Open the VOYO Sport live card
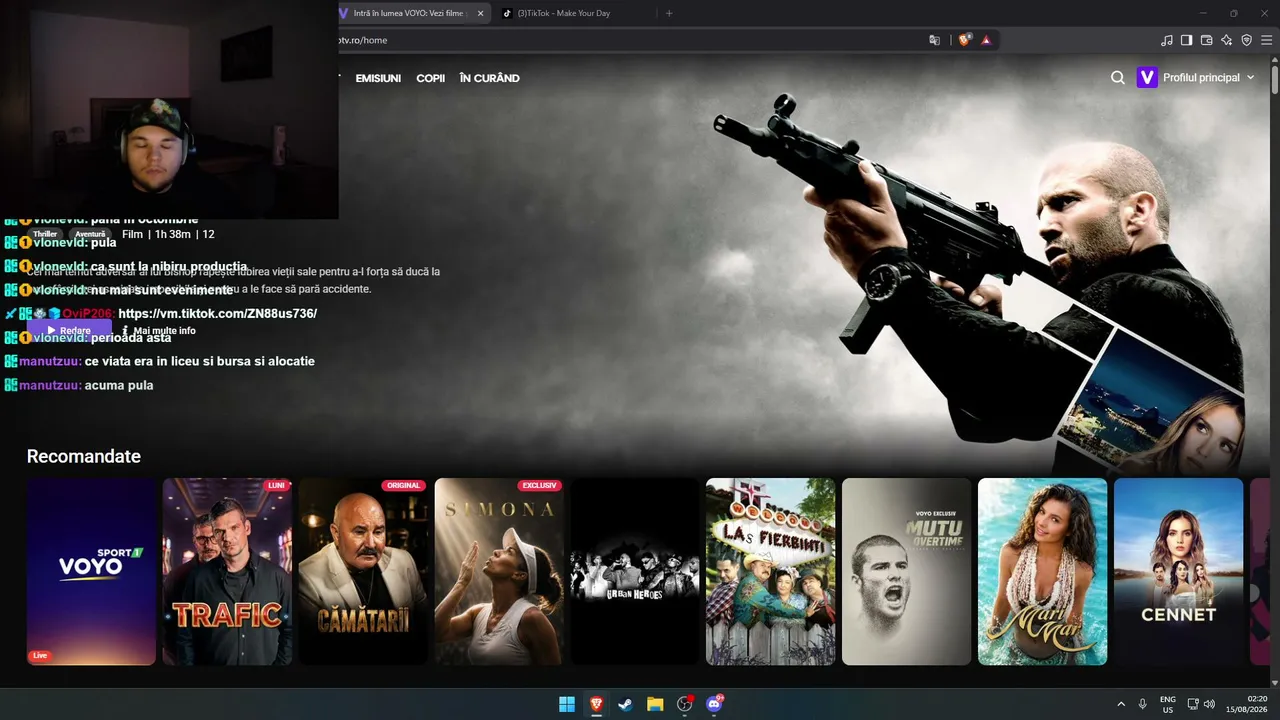The height and width of the screenshot is (720, 1280). click(91, 571)
